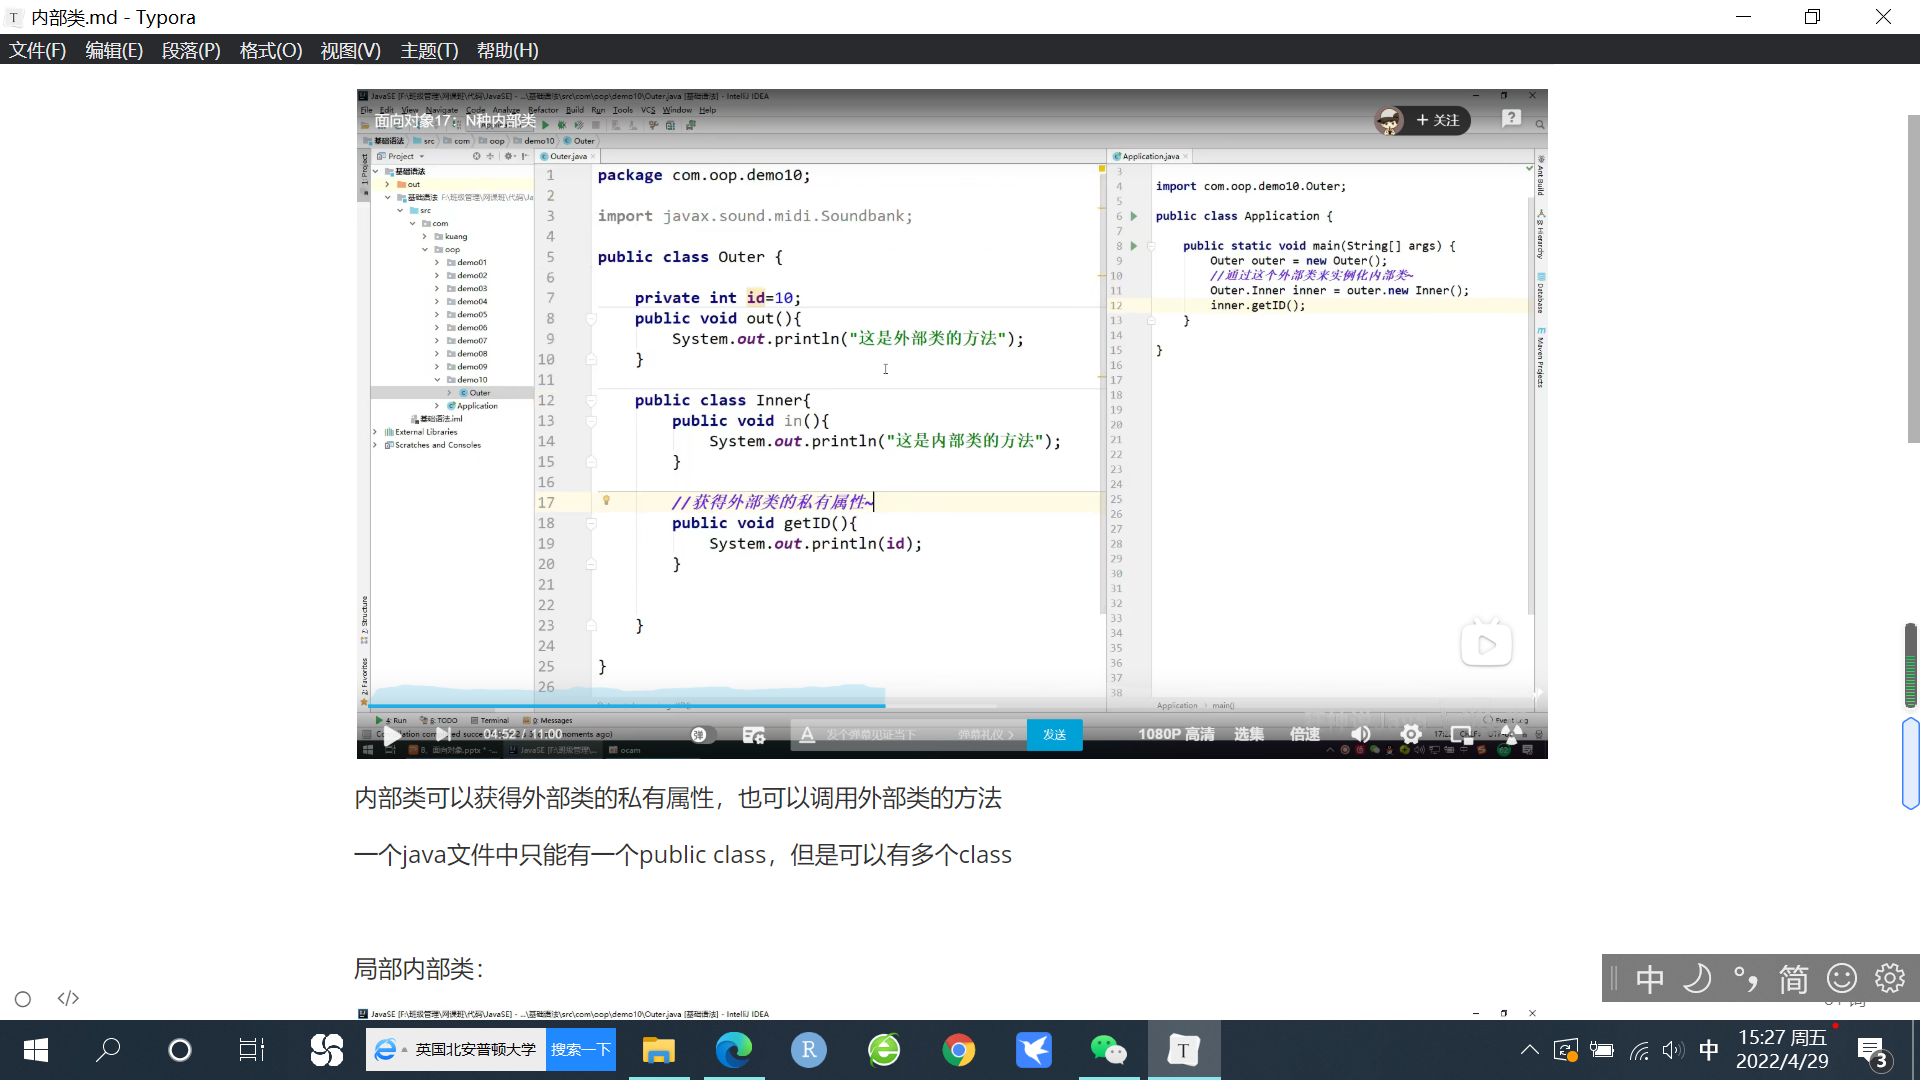Click the 简 simplified Chinese icon
The height and width of the screenshot is (1080, 1920).
click(1793, 978)
